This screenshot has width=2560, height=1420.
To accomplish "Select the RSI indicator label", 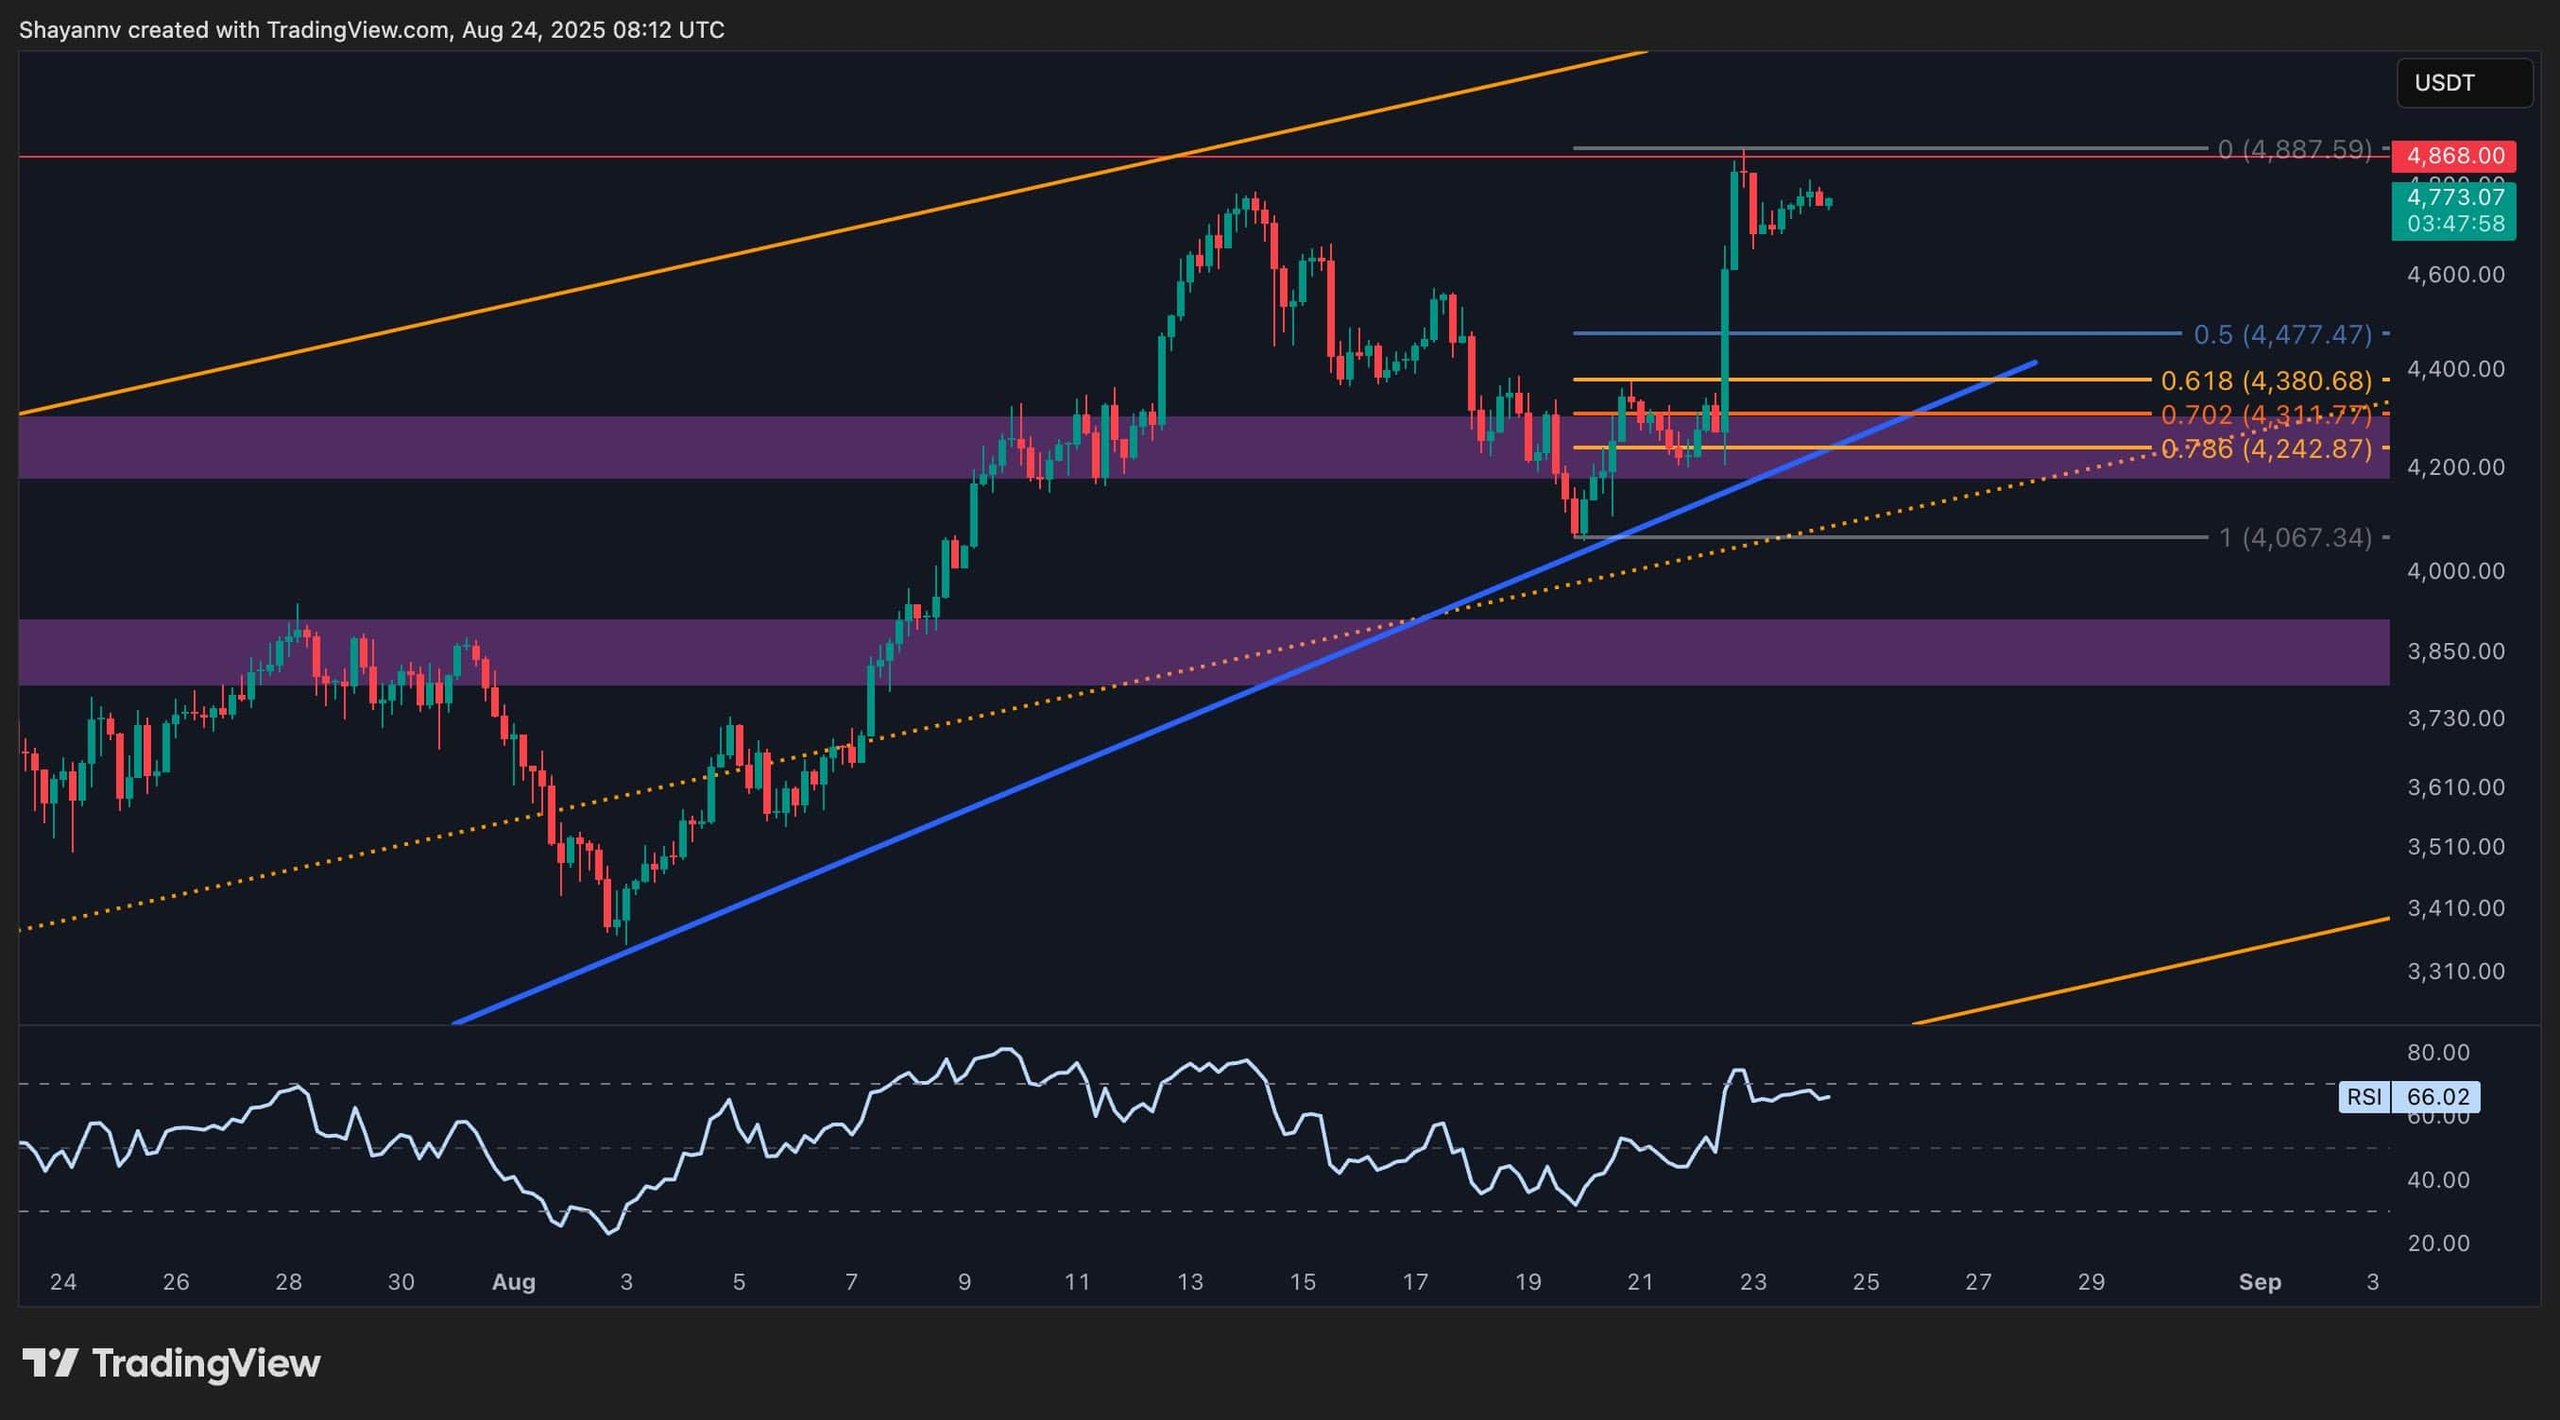I will point(2364,1097).
